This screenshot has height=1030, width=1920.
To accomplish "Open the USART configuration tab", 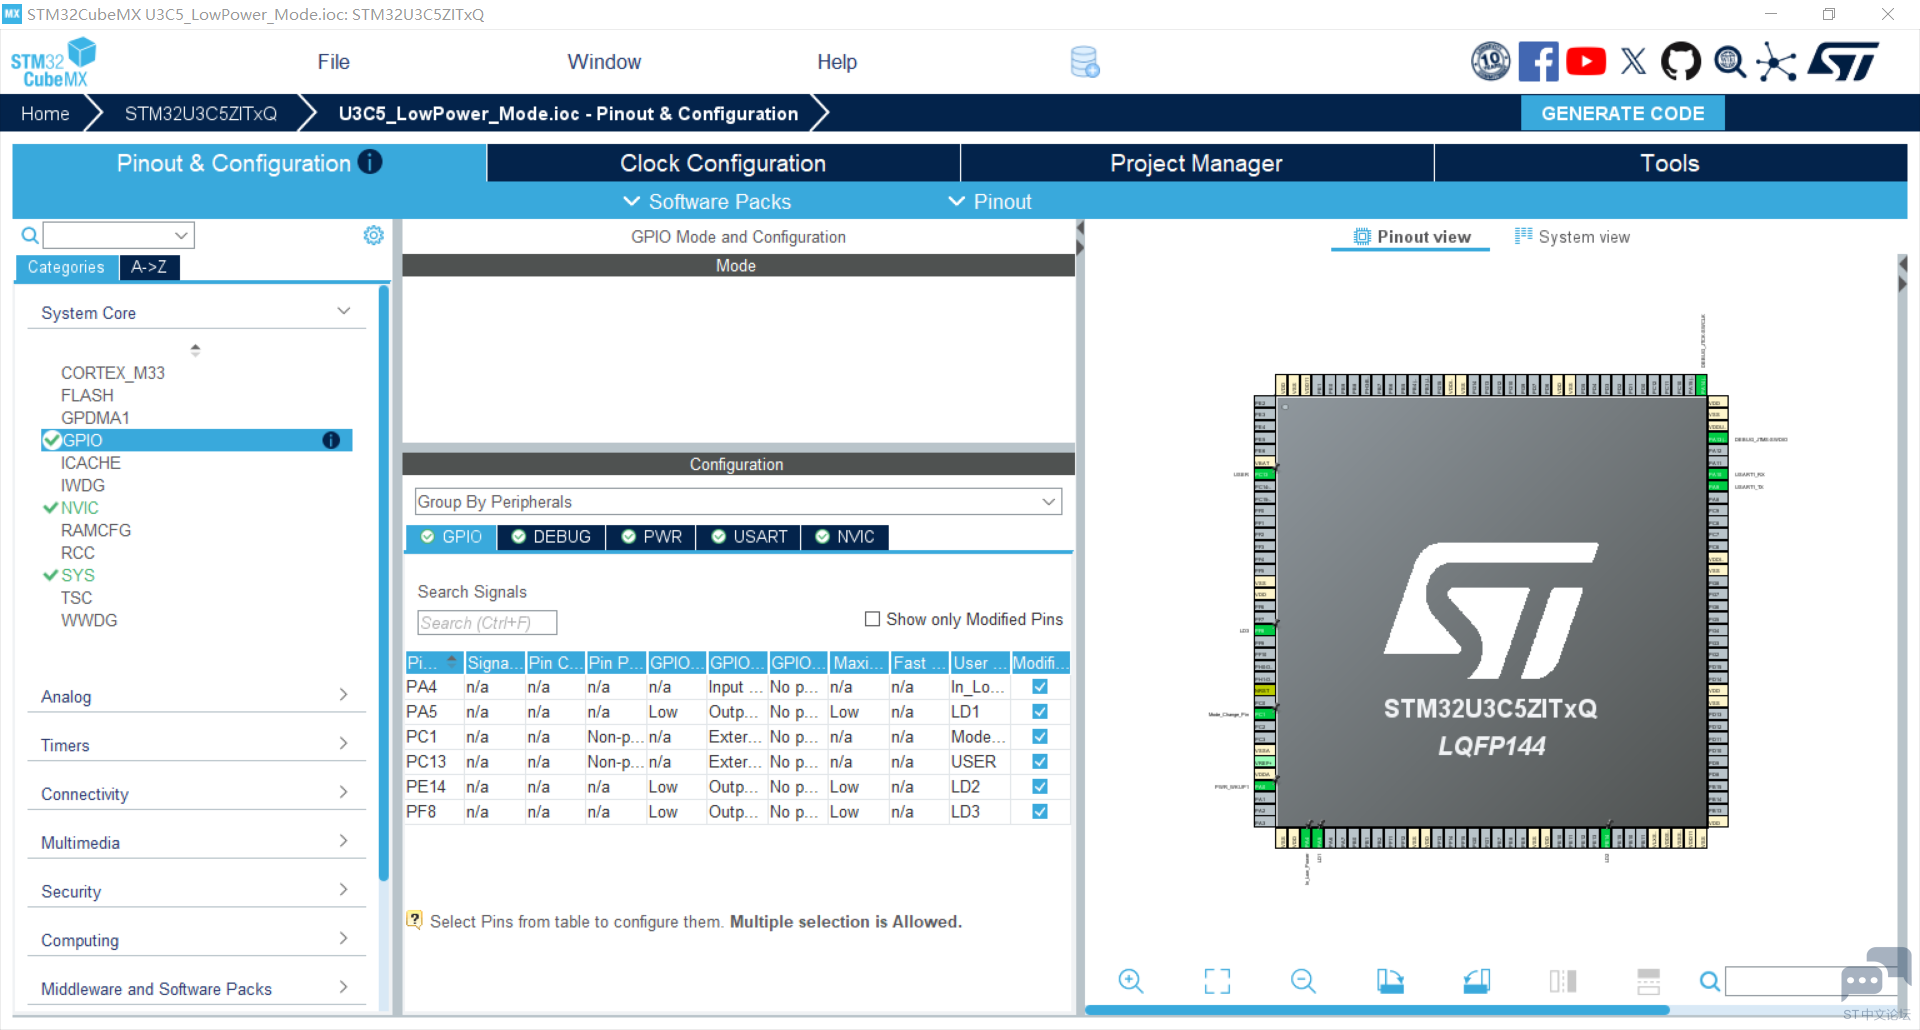I will [749, 537].
